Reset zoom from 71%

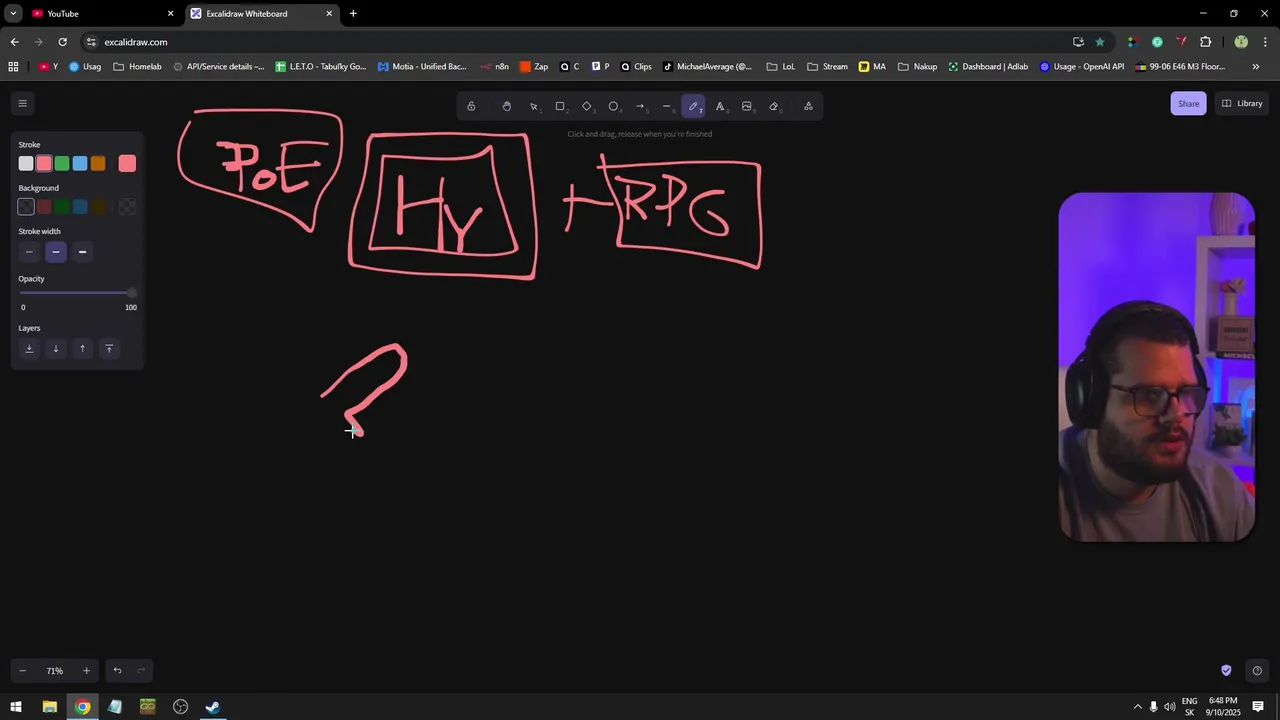coord(54,671)
